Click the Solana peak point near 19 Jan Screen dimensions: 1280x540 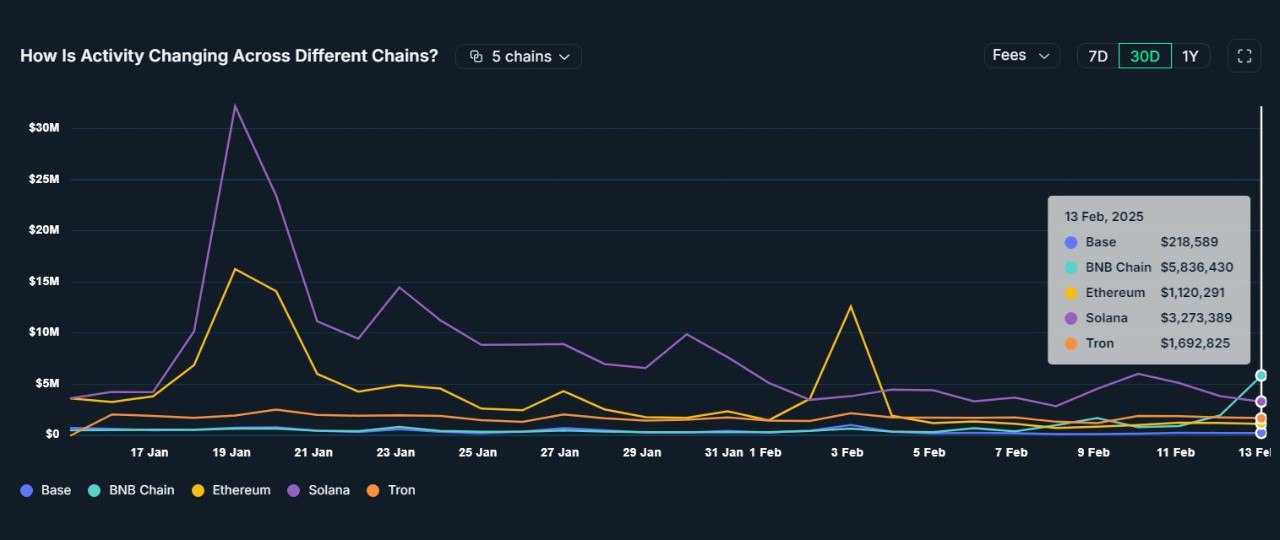(235, 105)
